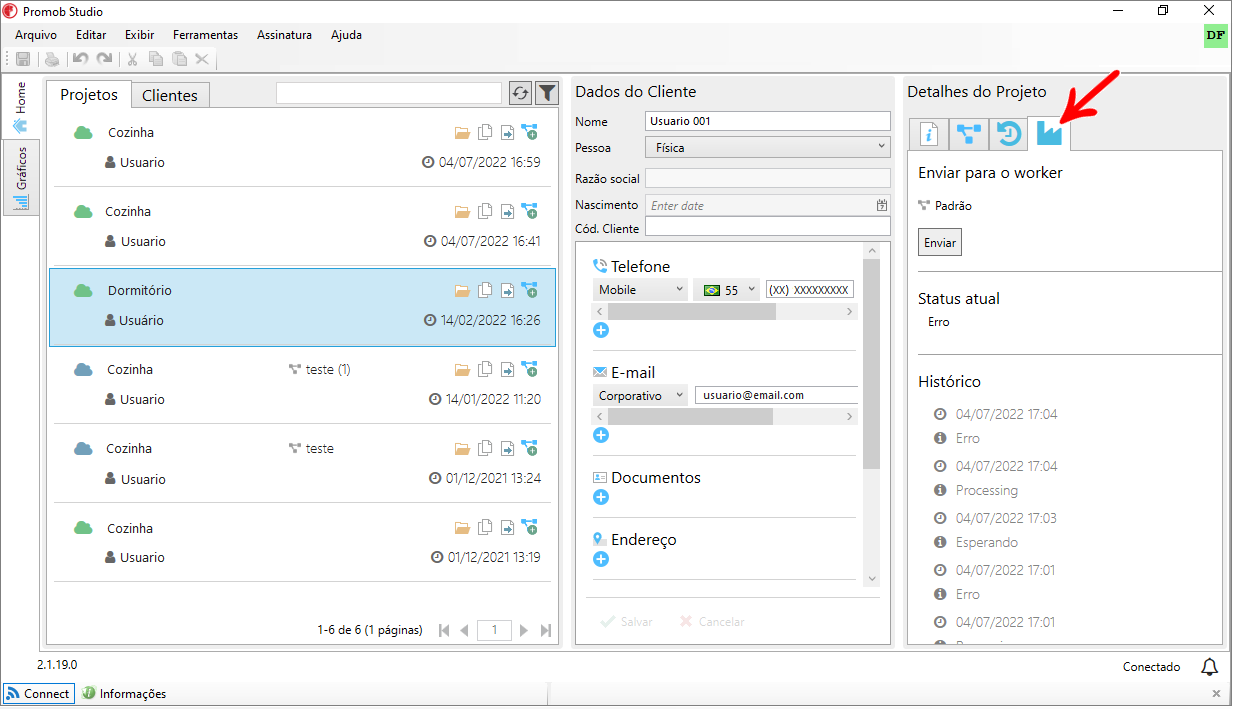Click the Connect button in status bar

[39, 693]
